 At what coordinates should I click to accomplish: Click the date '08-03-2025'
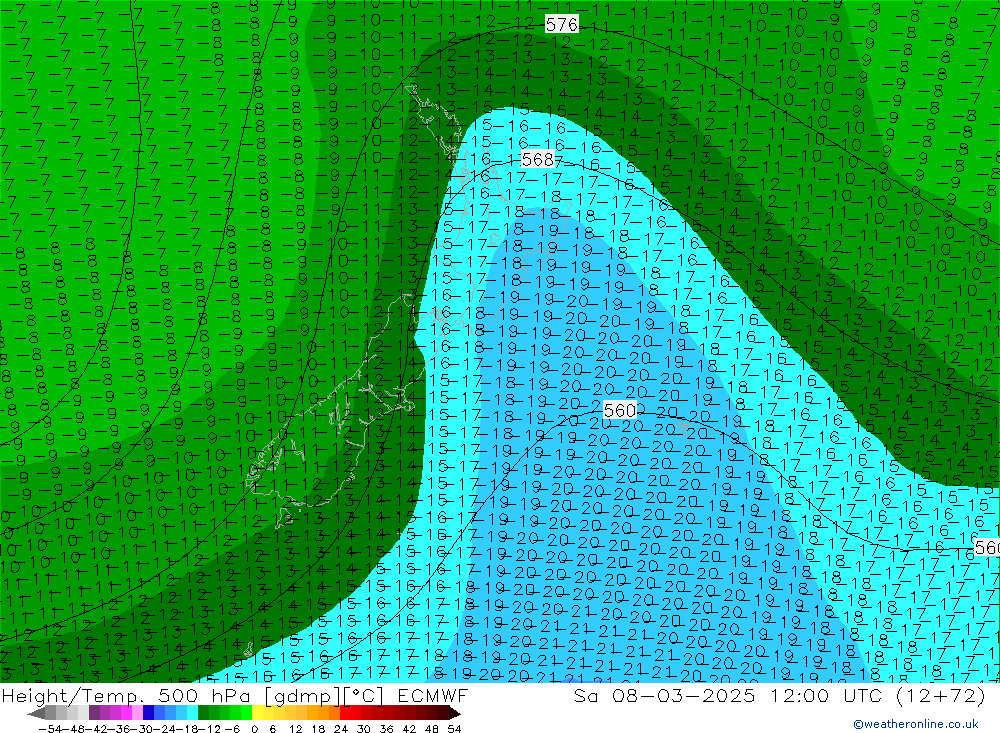683,695
